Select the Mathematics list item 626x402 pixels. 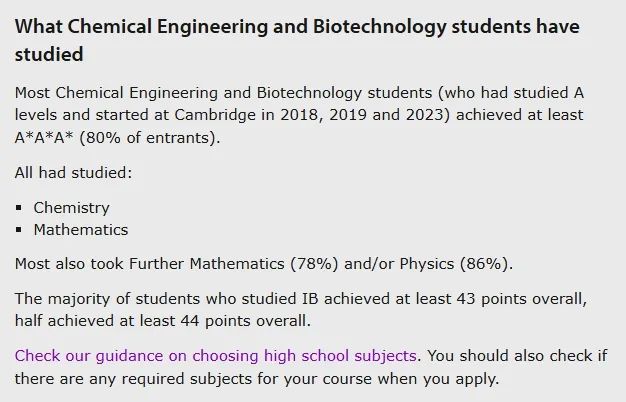(x=81, y=230)
